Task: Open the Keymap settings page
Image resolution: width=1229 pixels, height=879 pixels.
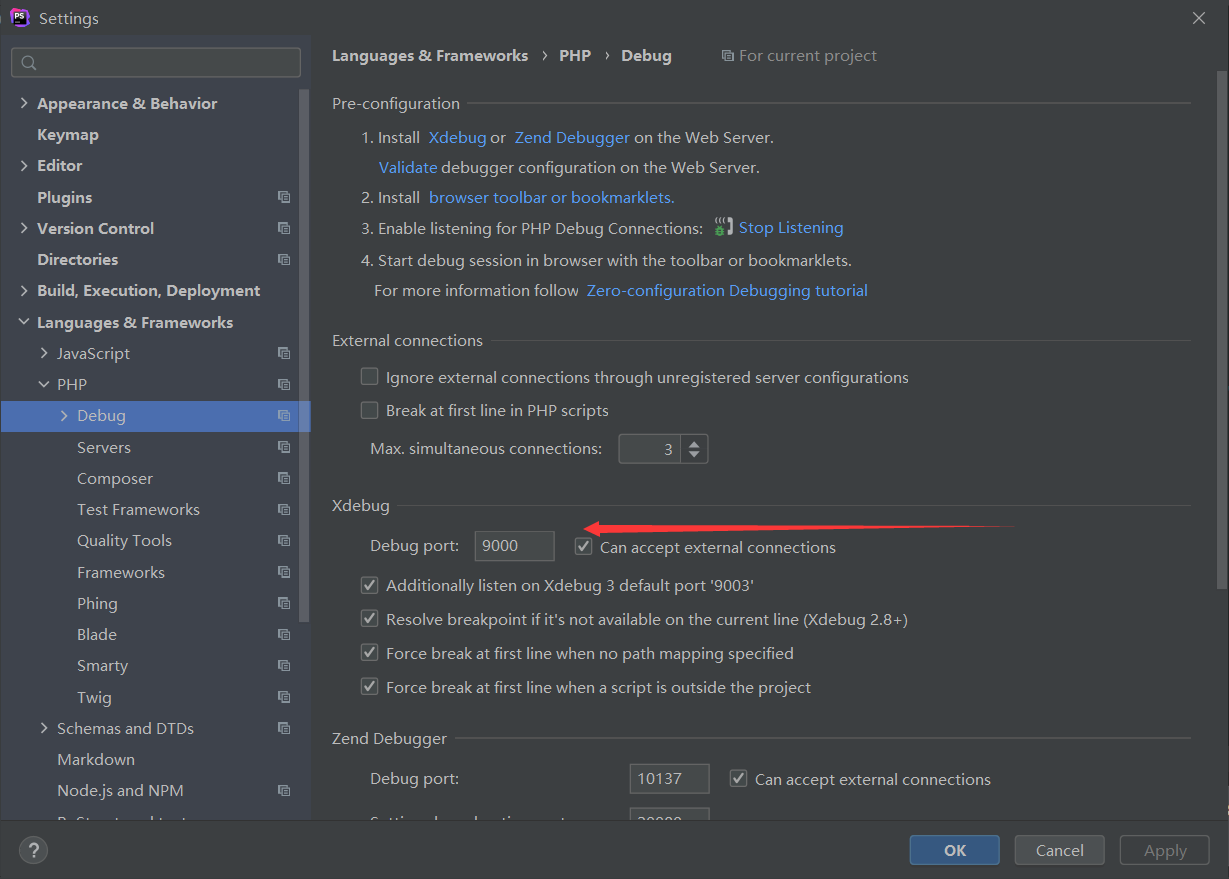Action: pos(68,135)
